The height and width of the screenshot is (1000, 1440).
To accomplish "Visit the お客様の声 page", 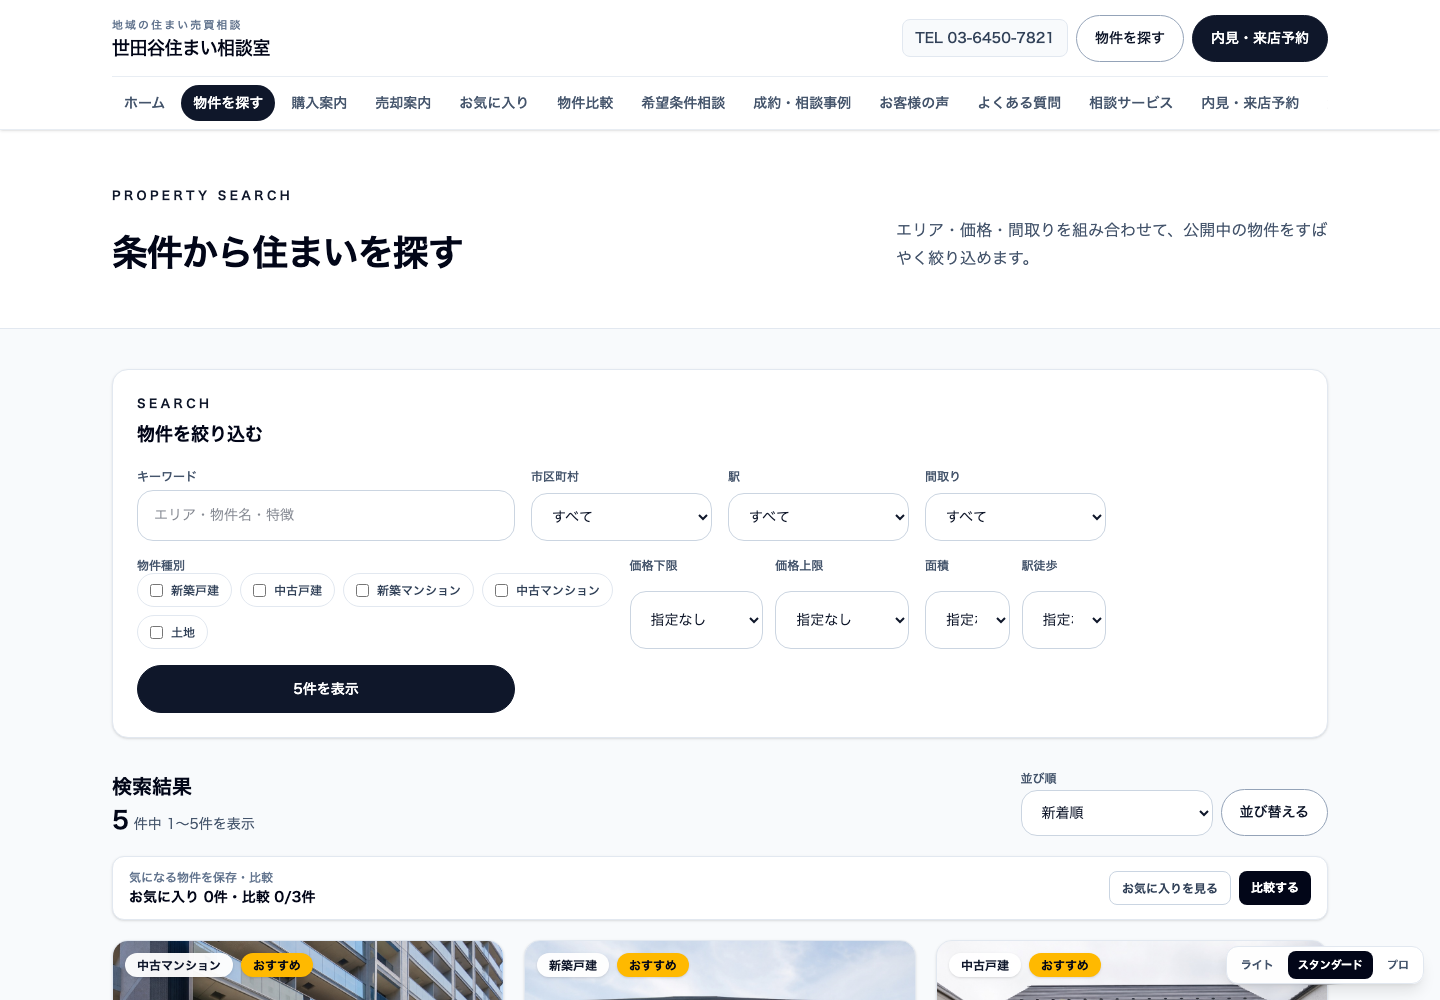I will 914,103.
